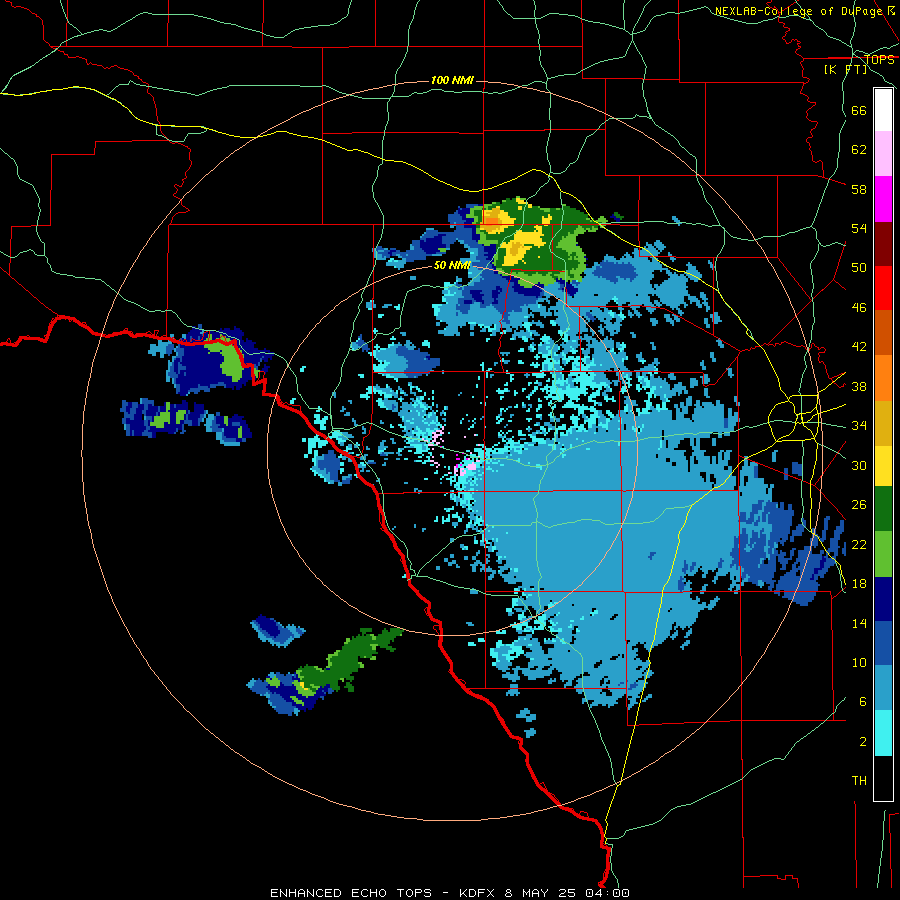Click the TOPS legend title
This screenshot has height=900, width=900.
click(x=879, y=60)
